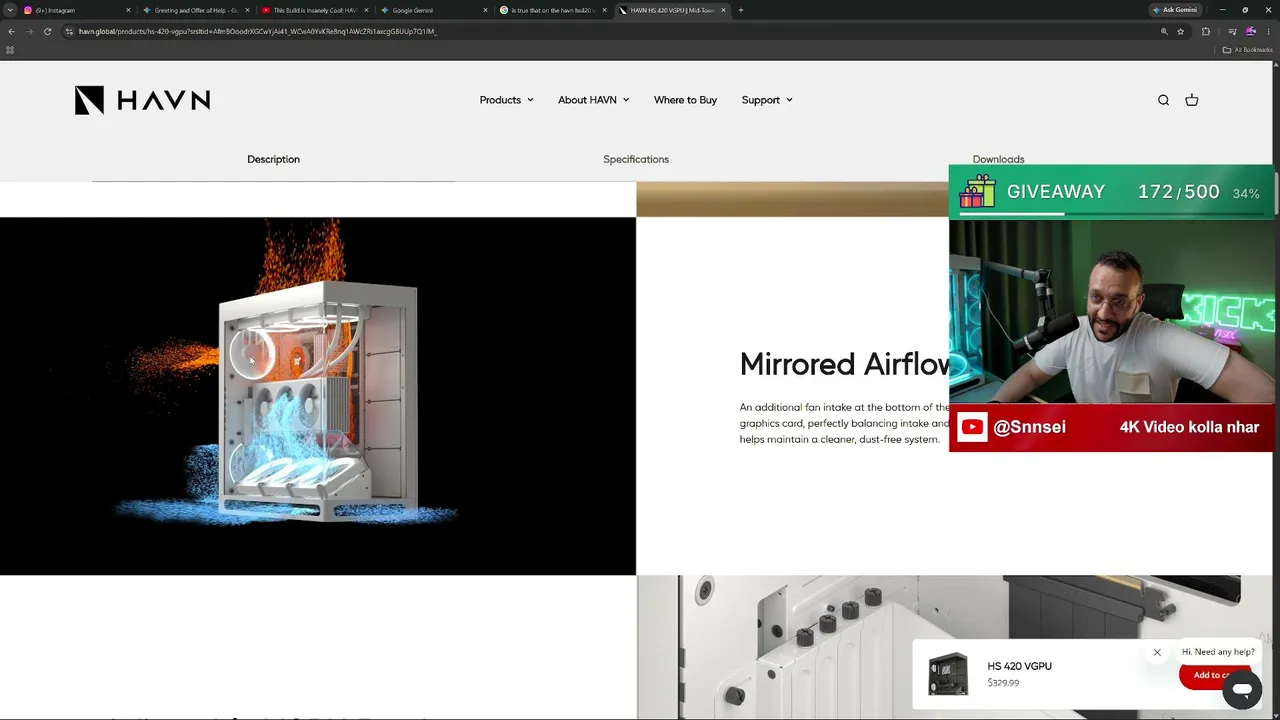Image resolution: width=1280 pixels, height=720 pixels.
Task: Select the Specifications tab
Action: [x=636, y=159]
